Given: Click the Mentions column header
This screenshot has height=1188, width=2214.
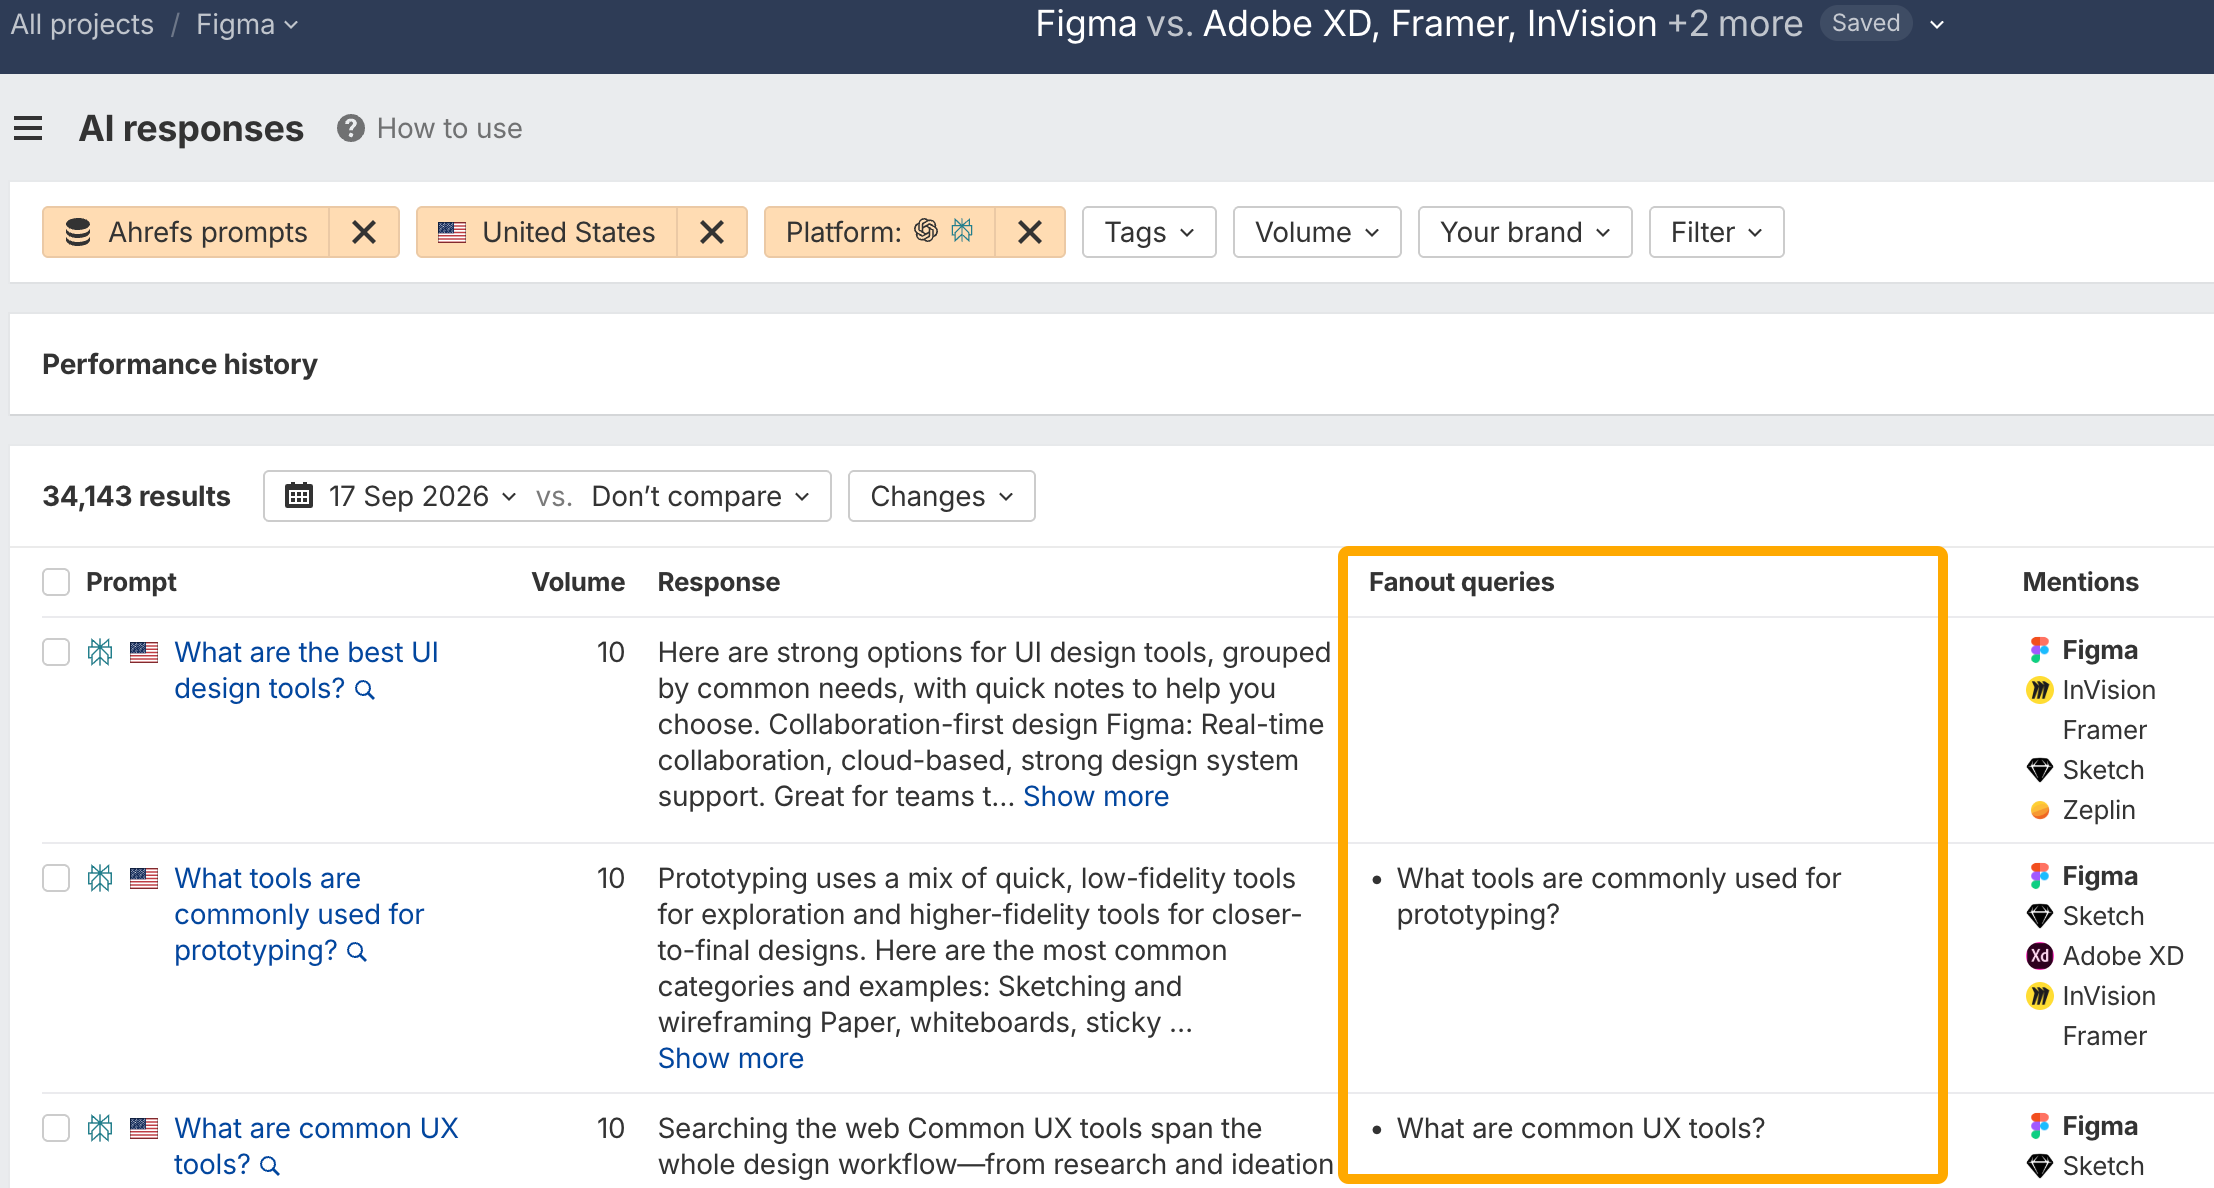Looking at the screenshot, I should (2080, 582).
